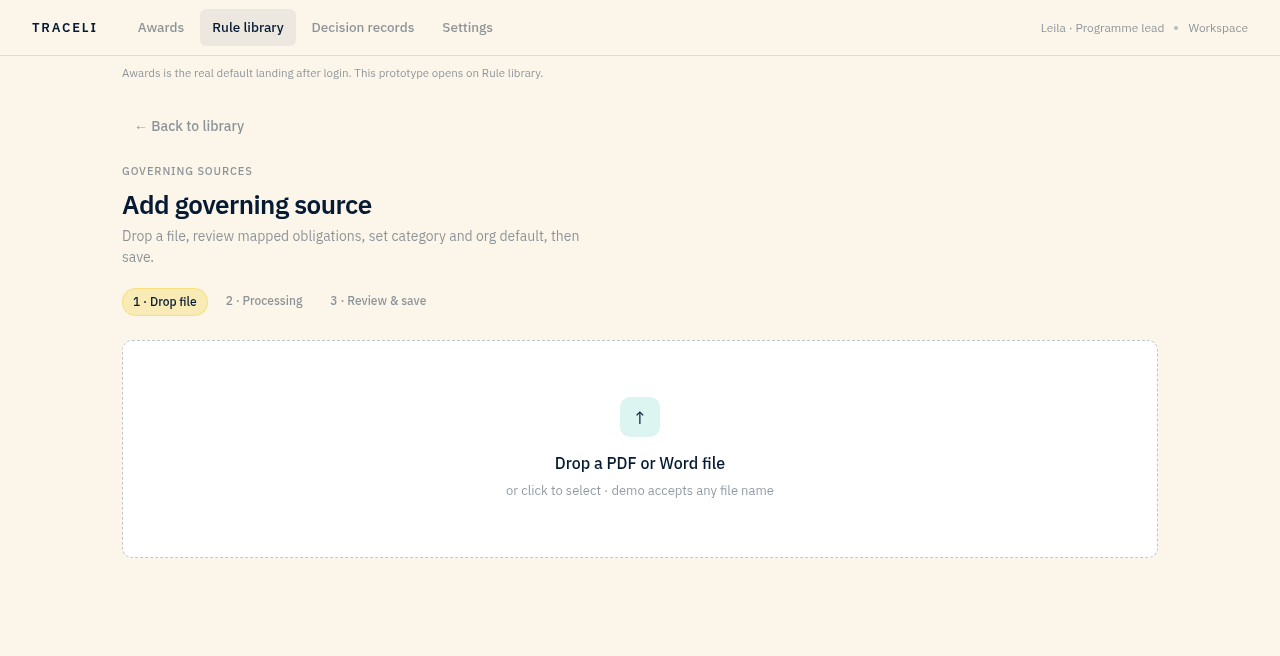Select step 2 Processing
This screenshot has height=656, width=1280.
point(264,301)
